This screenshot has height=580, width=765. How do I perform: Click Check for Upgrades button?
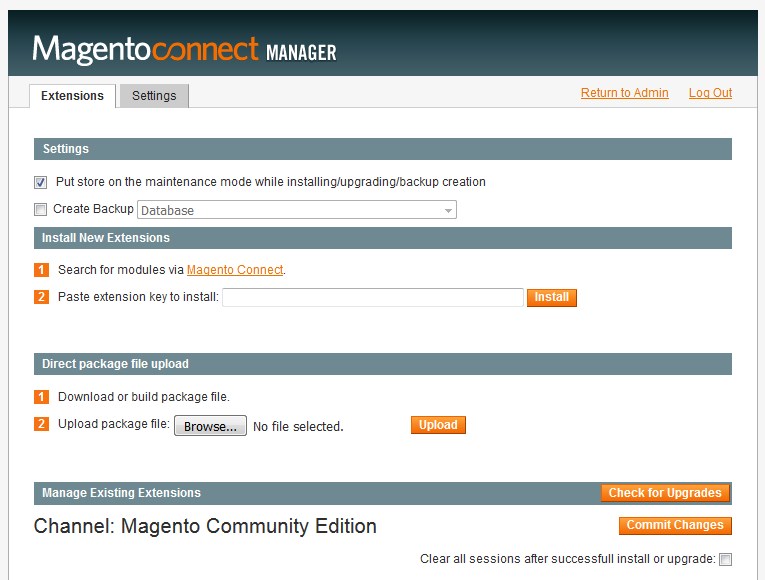(x=665, y=493)
